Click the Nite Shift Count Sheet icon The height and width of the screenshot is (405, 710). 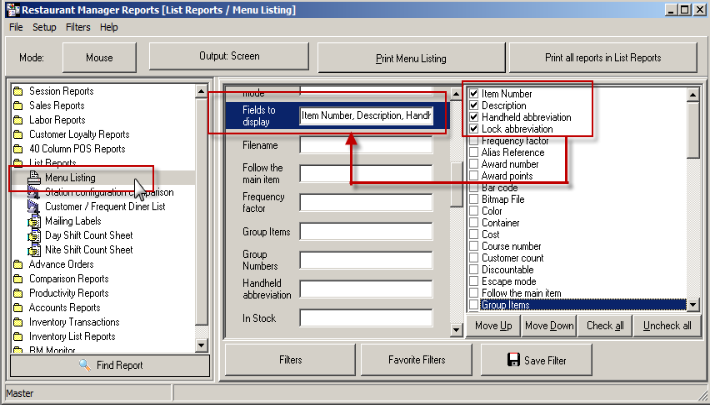coord(34,250)
